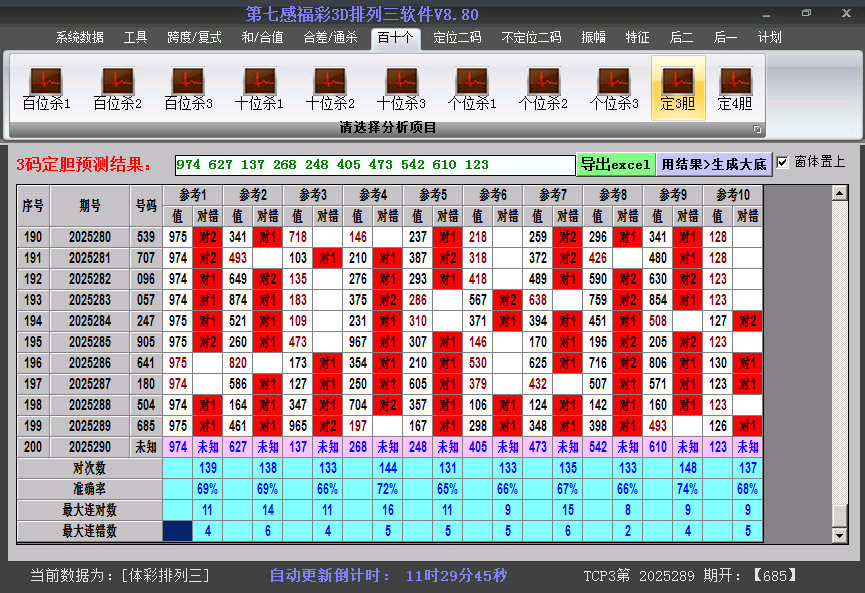The width and height of the screenshot is (865, 593).
Task: Open the 工具 menu
Action: [x=135, y=37]
